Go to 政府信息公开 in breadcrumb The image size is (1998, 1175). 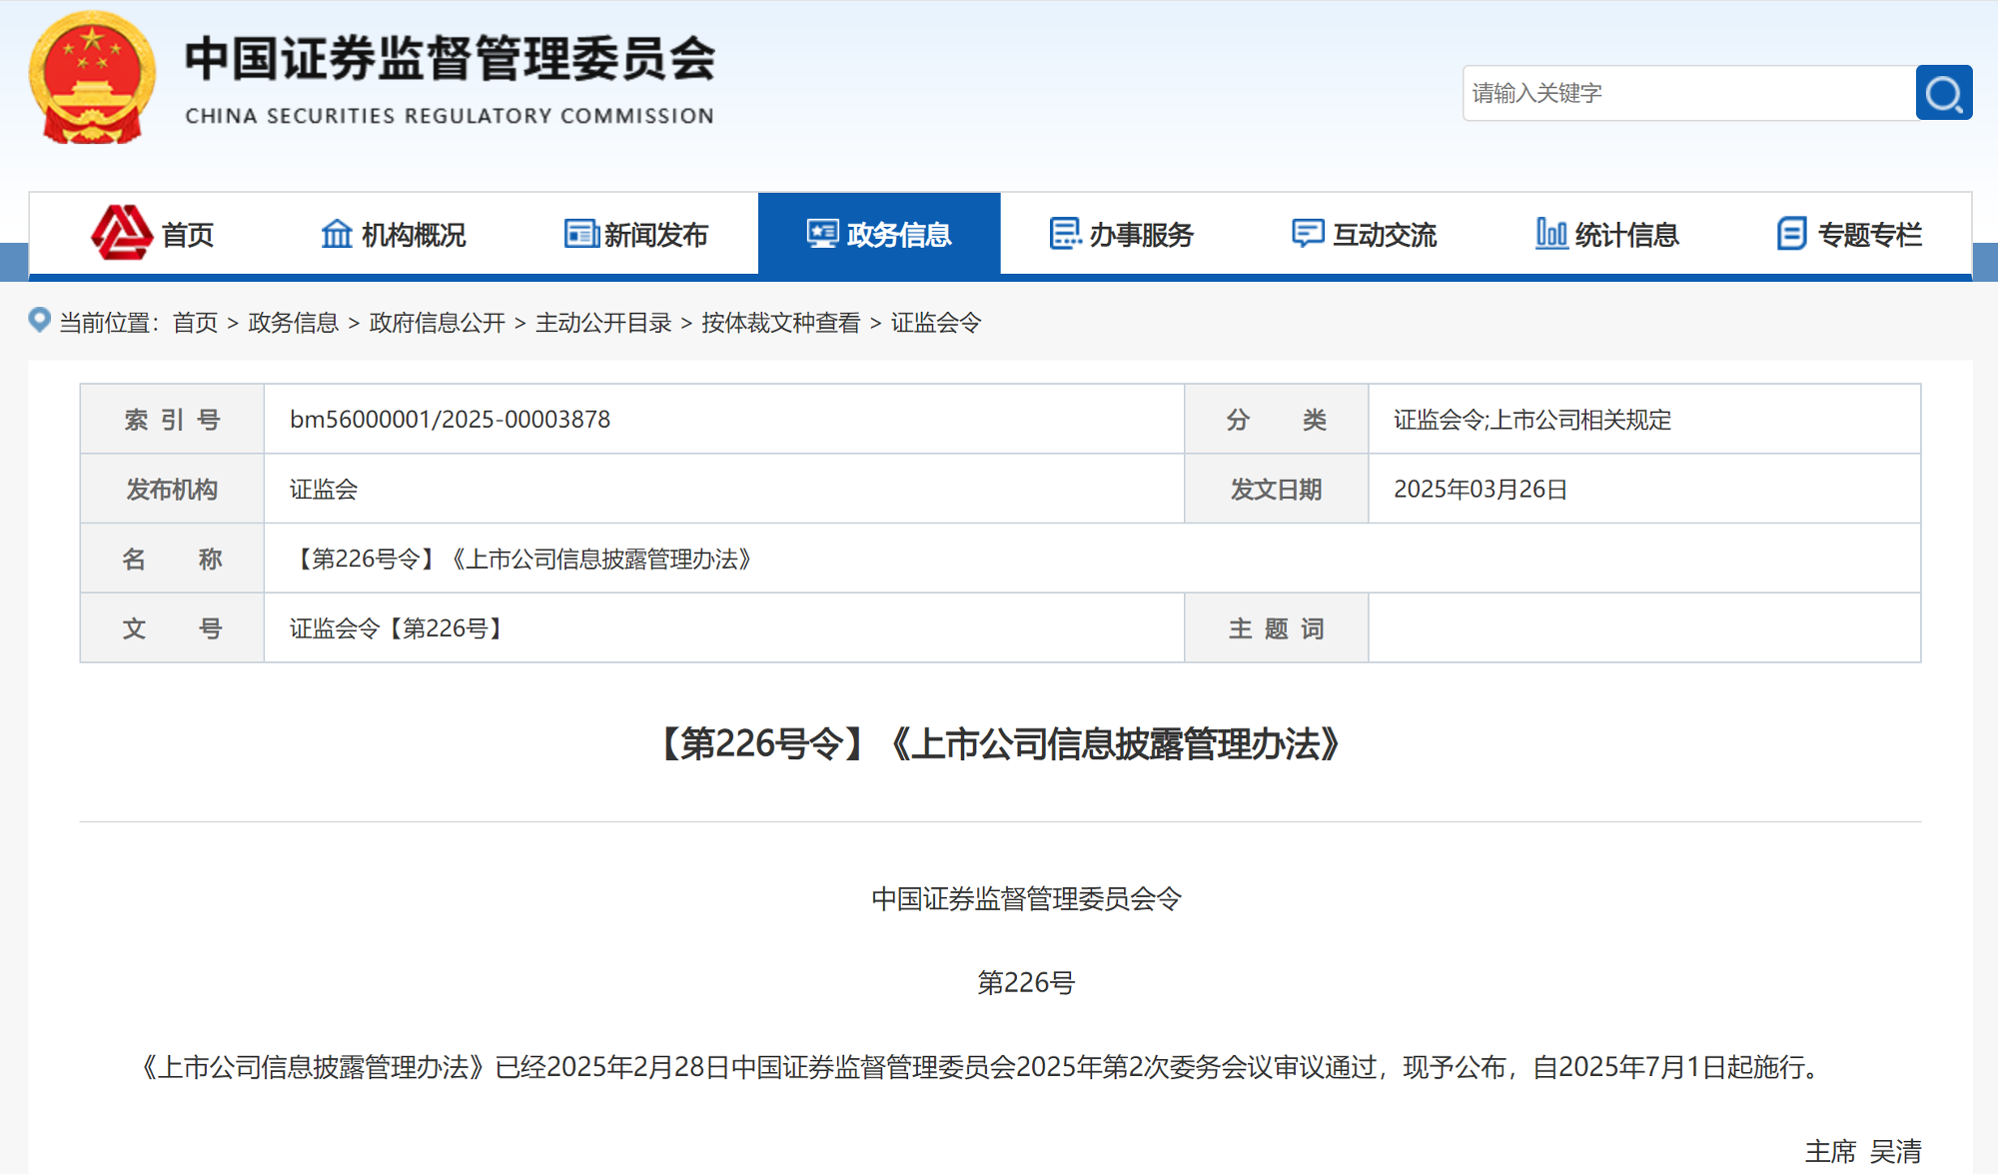[x=437, y=323]
